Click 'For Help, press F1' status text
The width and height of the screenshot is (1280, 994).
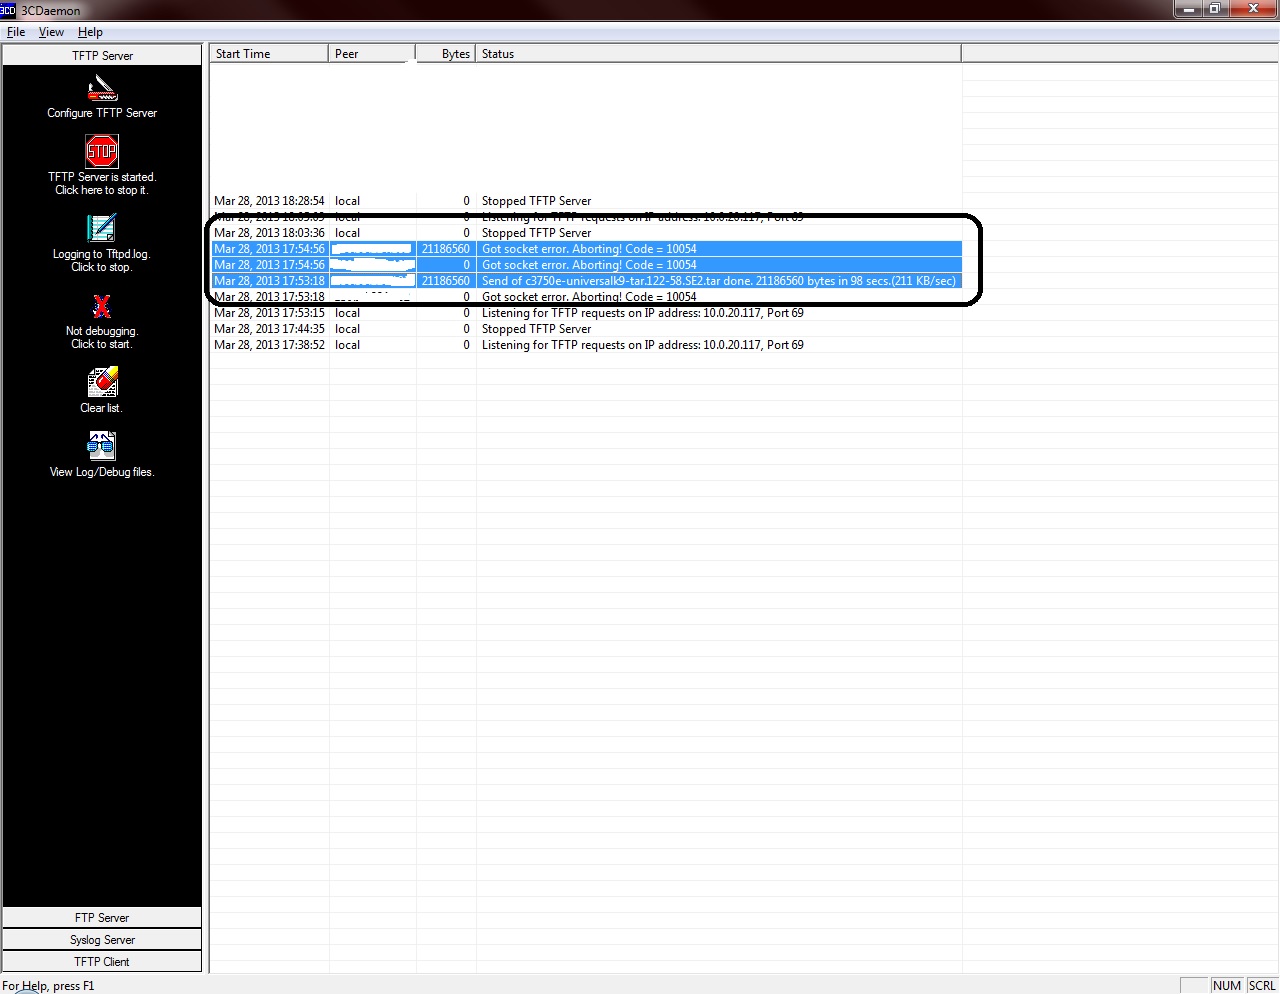coord(48,986)
